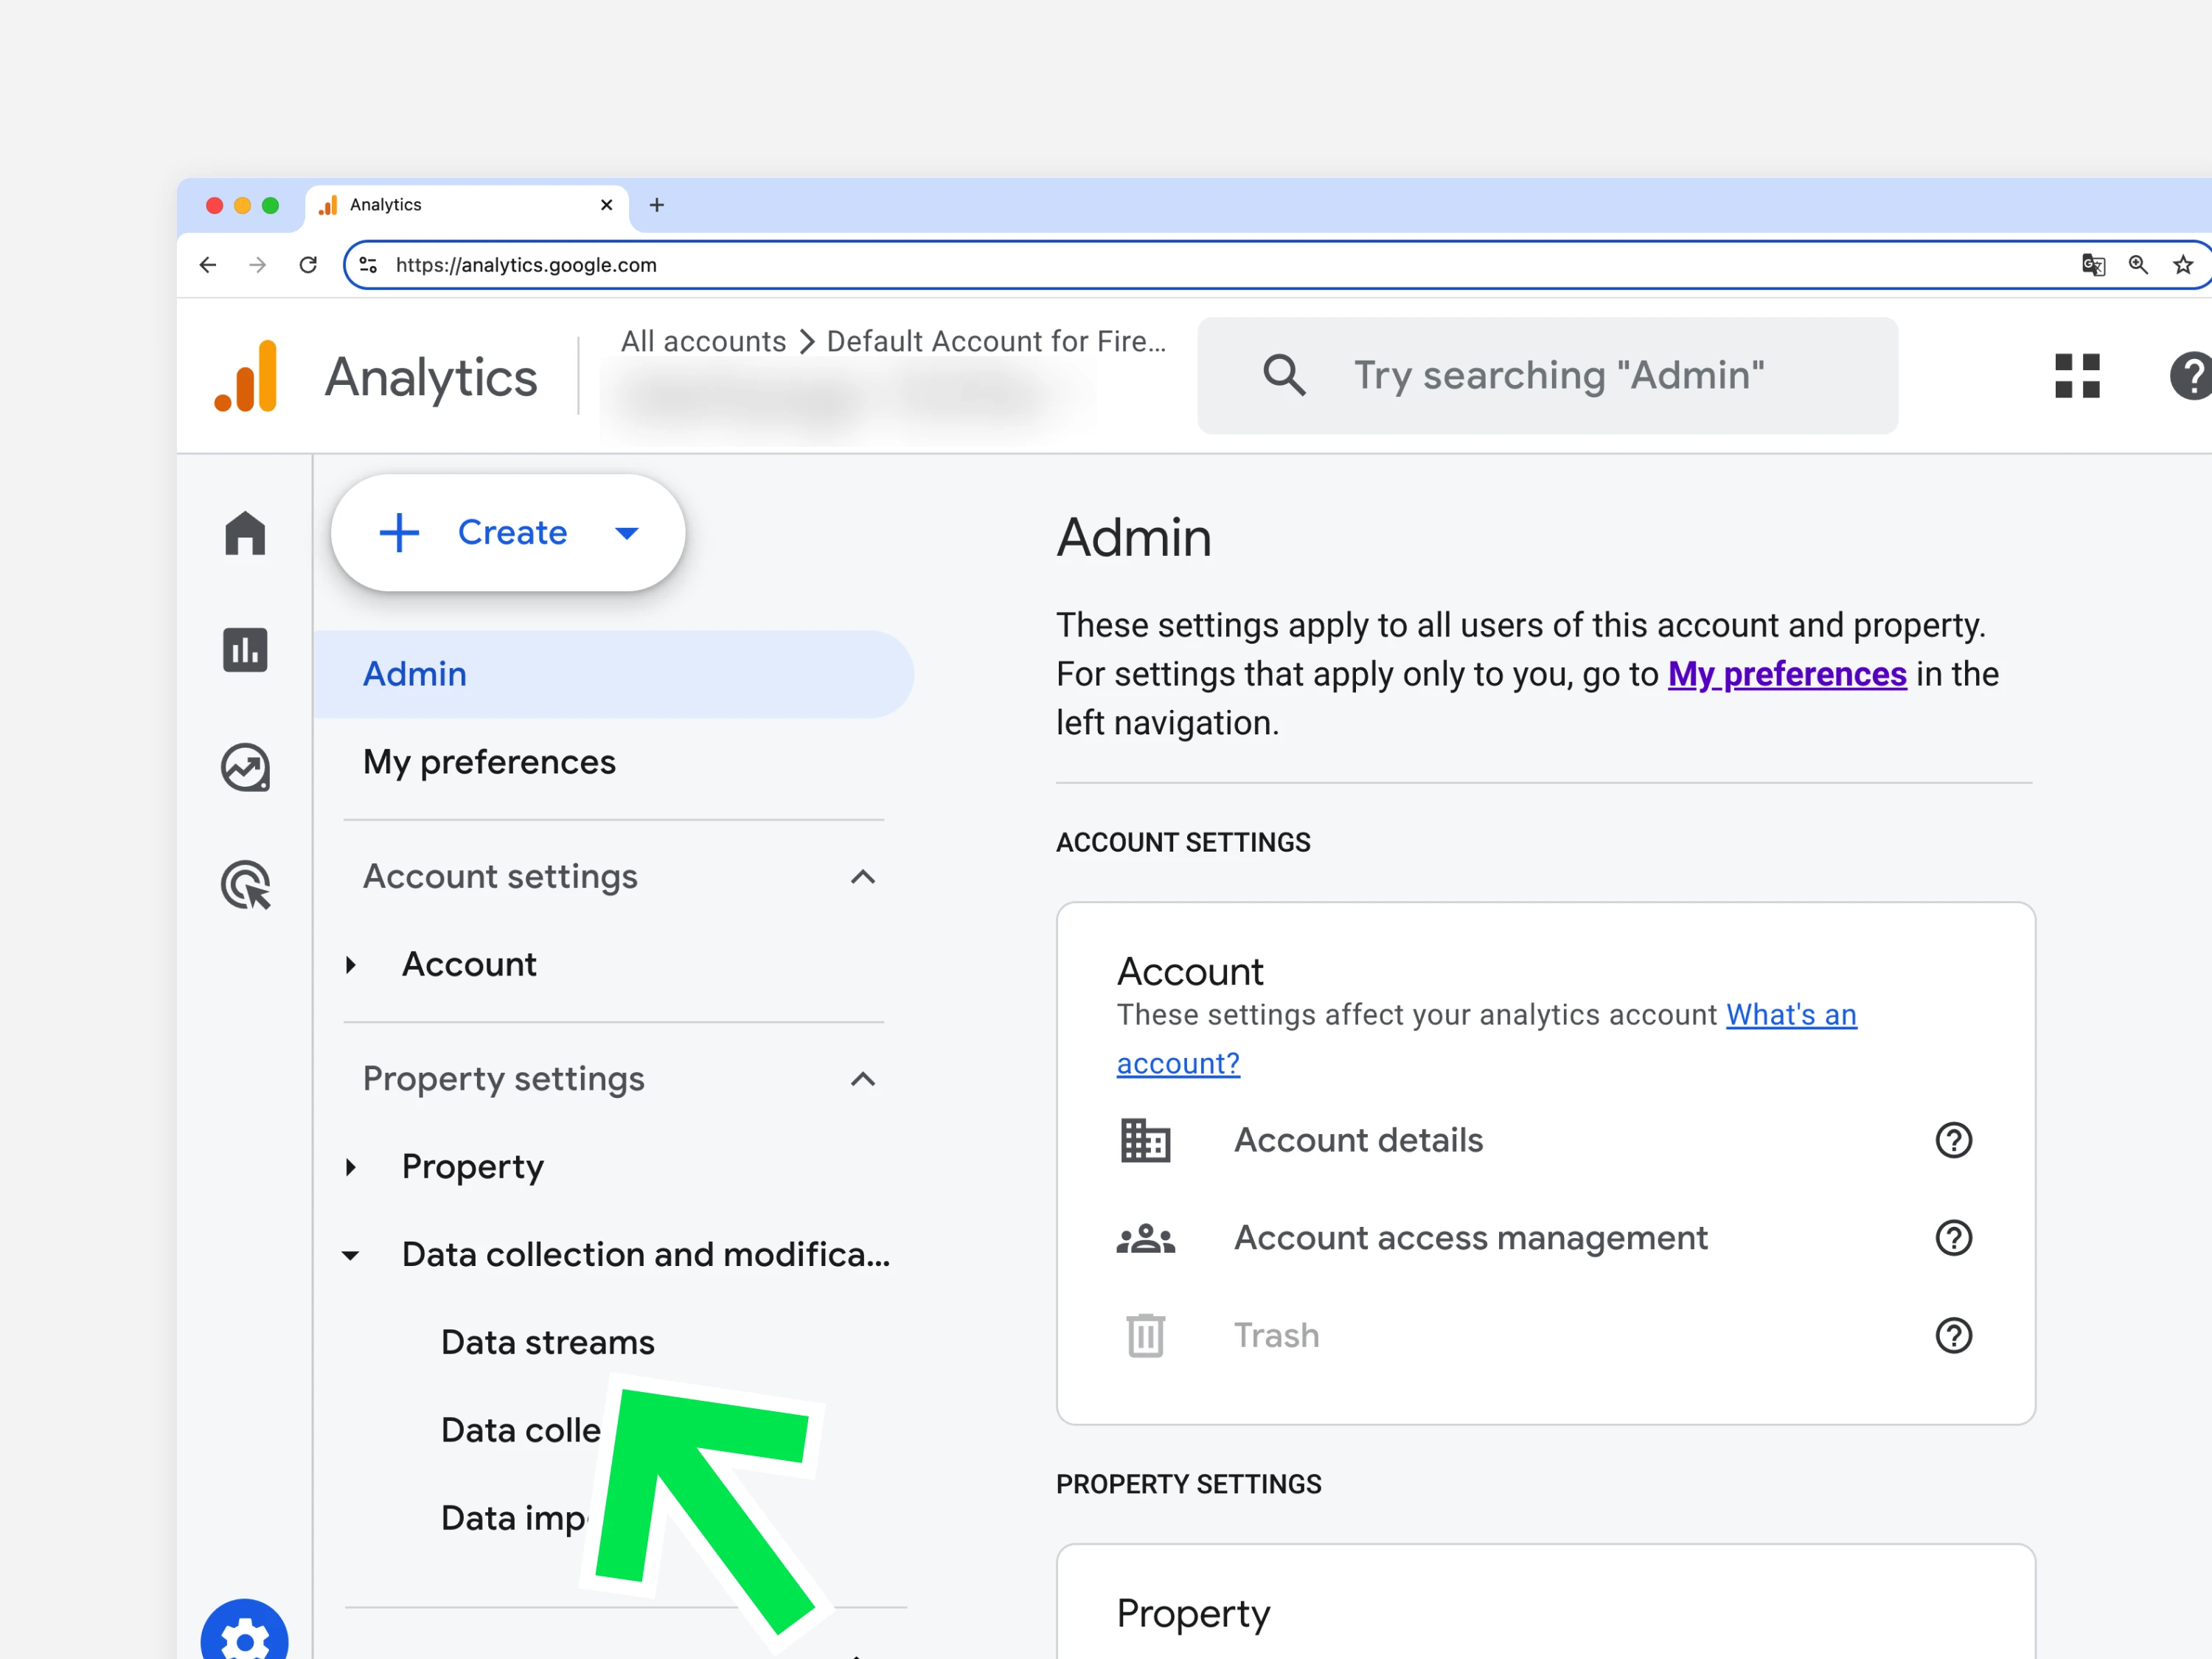Open Account access management

click(1471, 1238)
